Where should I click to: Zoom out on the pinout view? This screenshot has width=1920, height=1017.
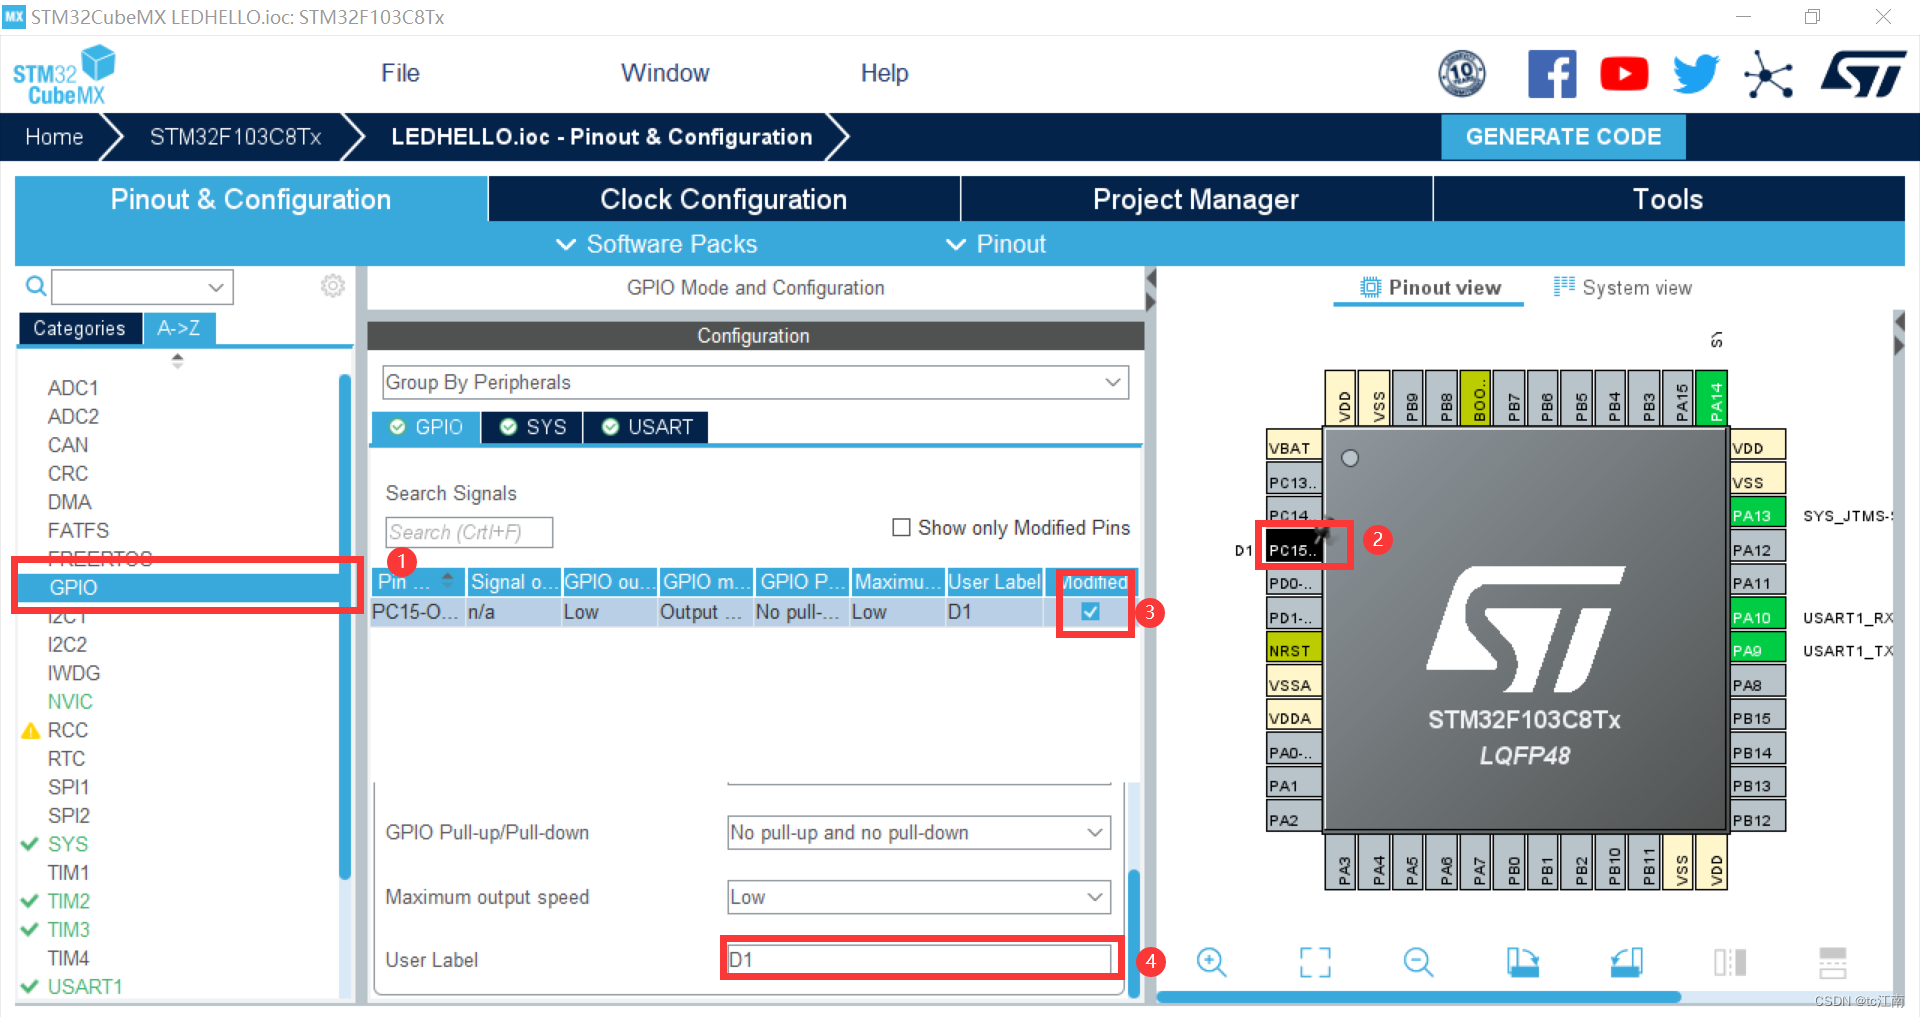(x=1418, y=962)
